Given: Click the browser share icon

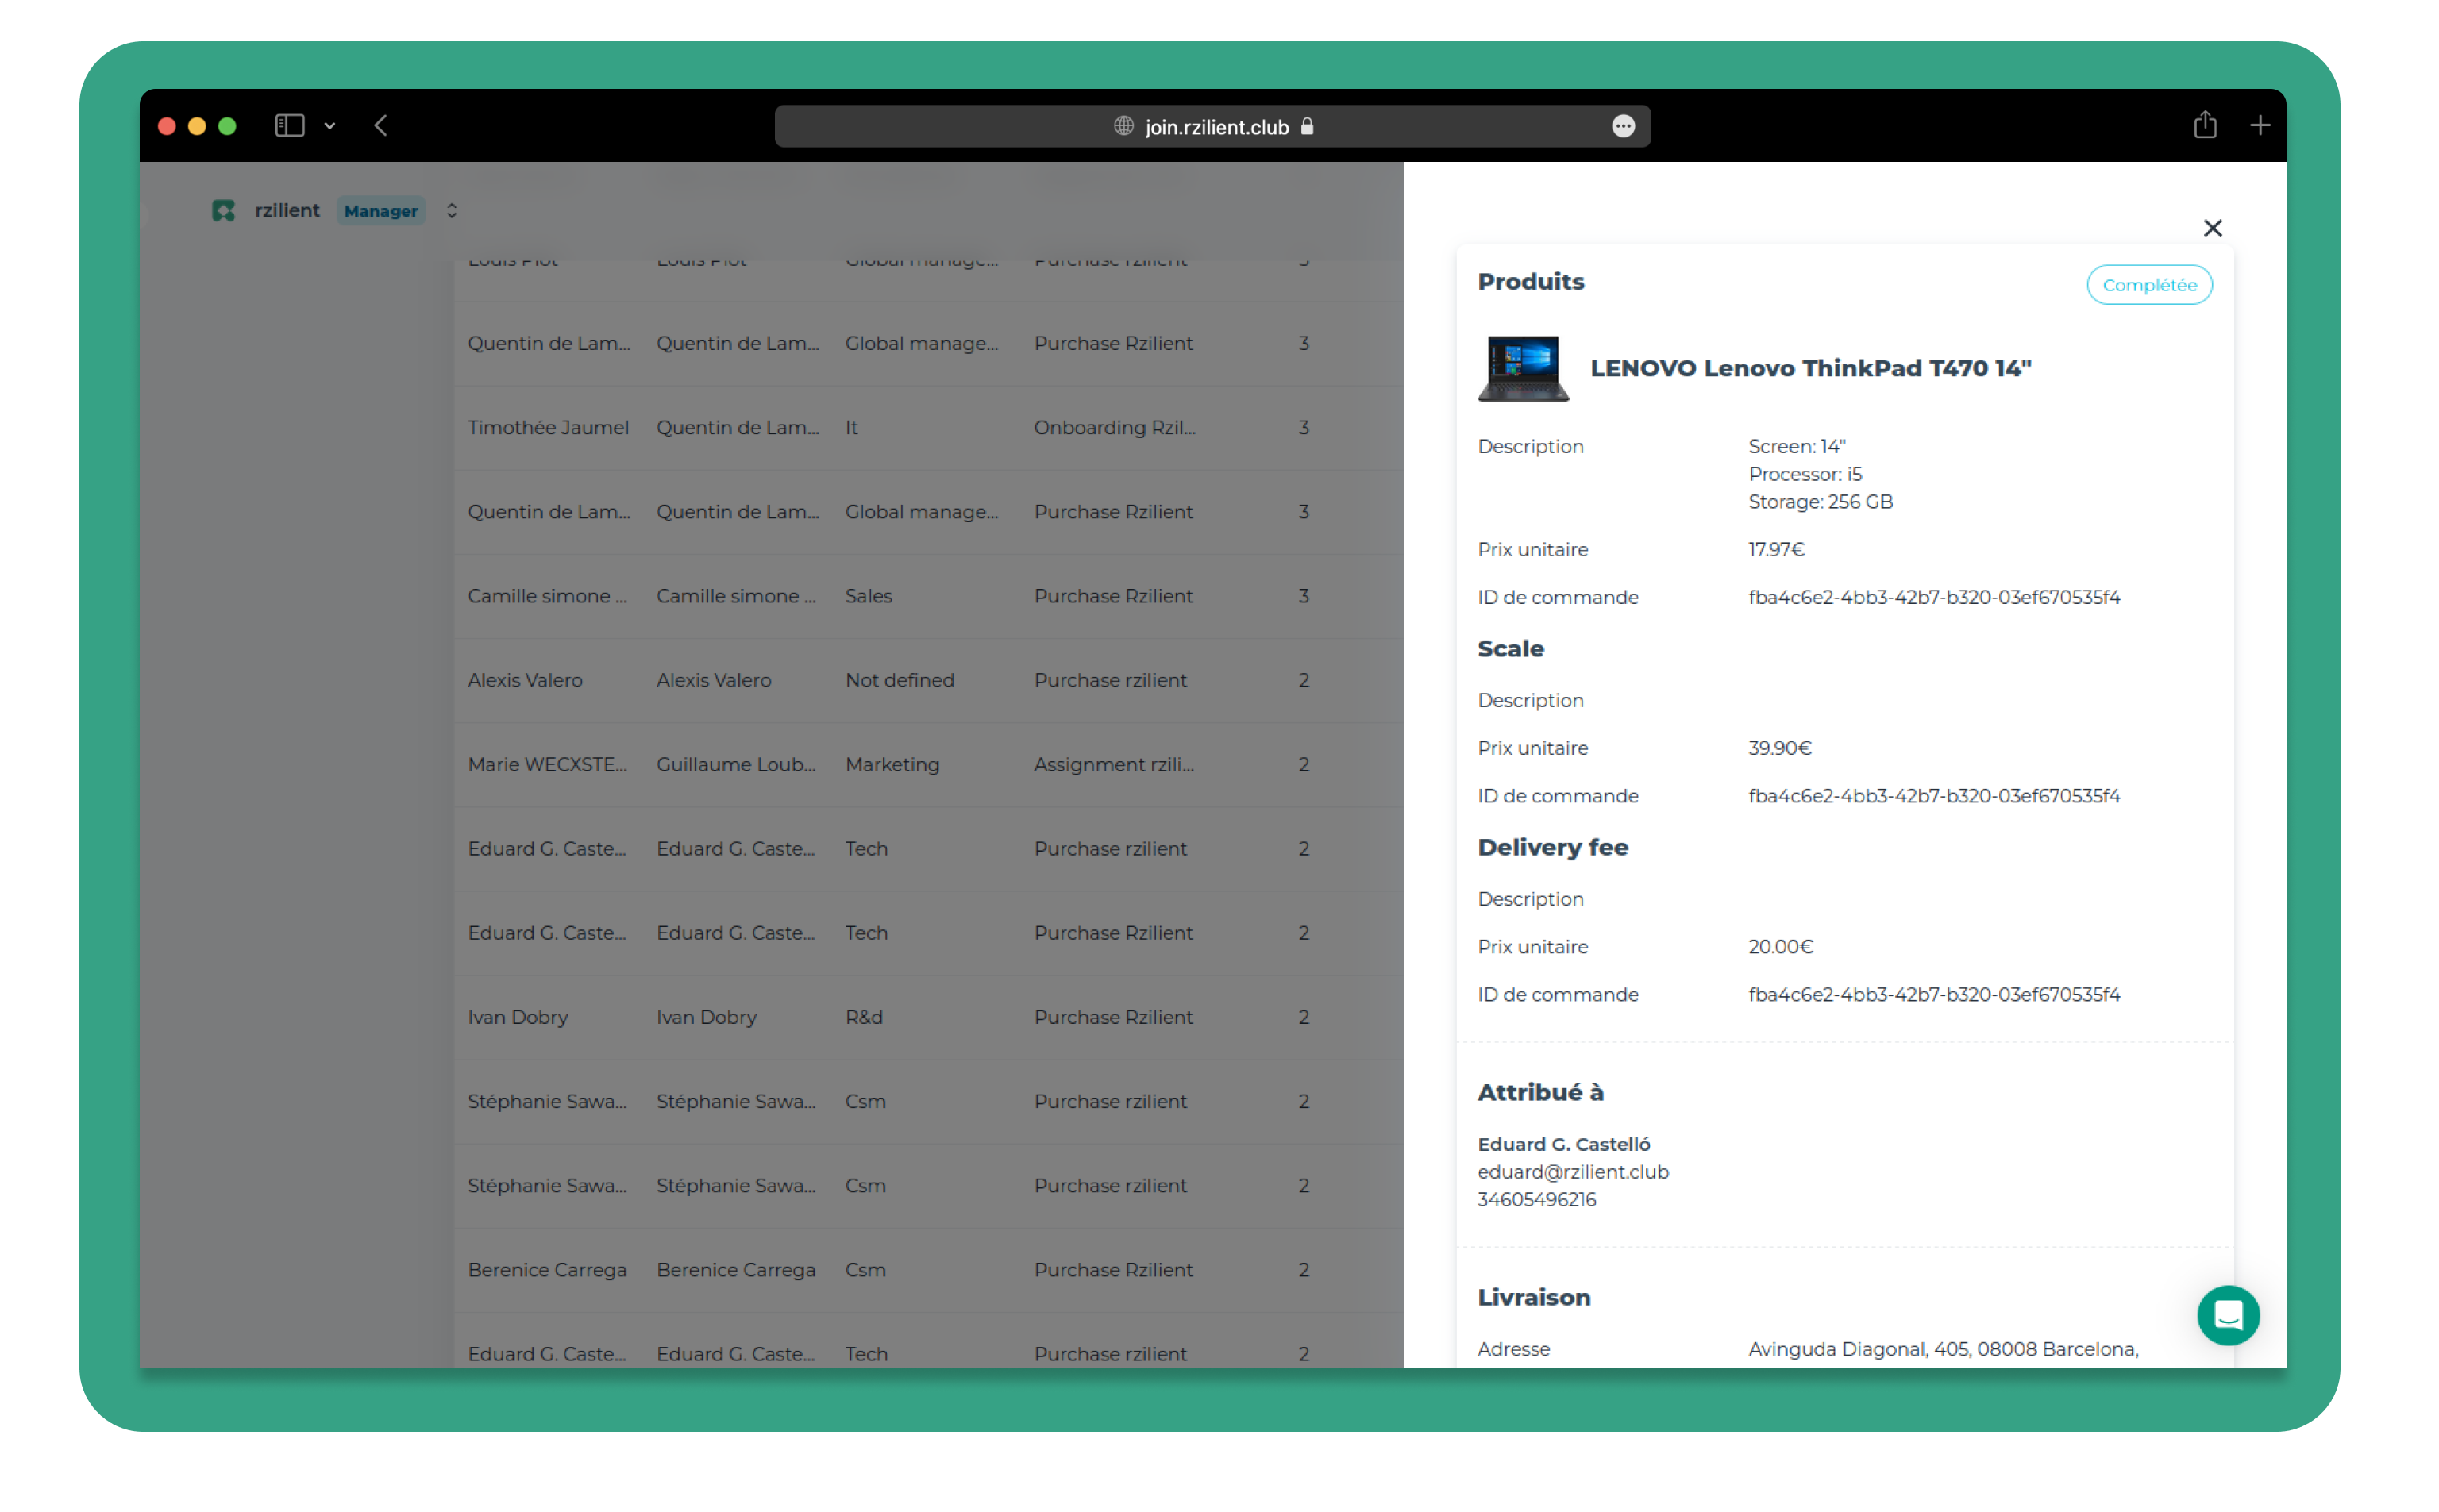Looking at the screenshot, I should 2205,126.
